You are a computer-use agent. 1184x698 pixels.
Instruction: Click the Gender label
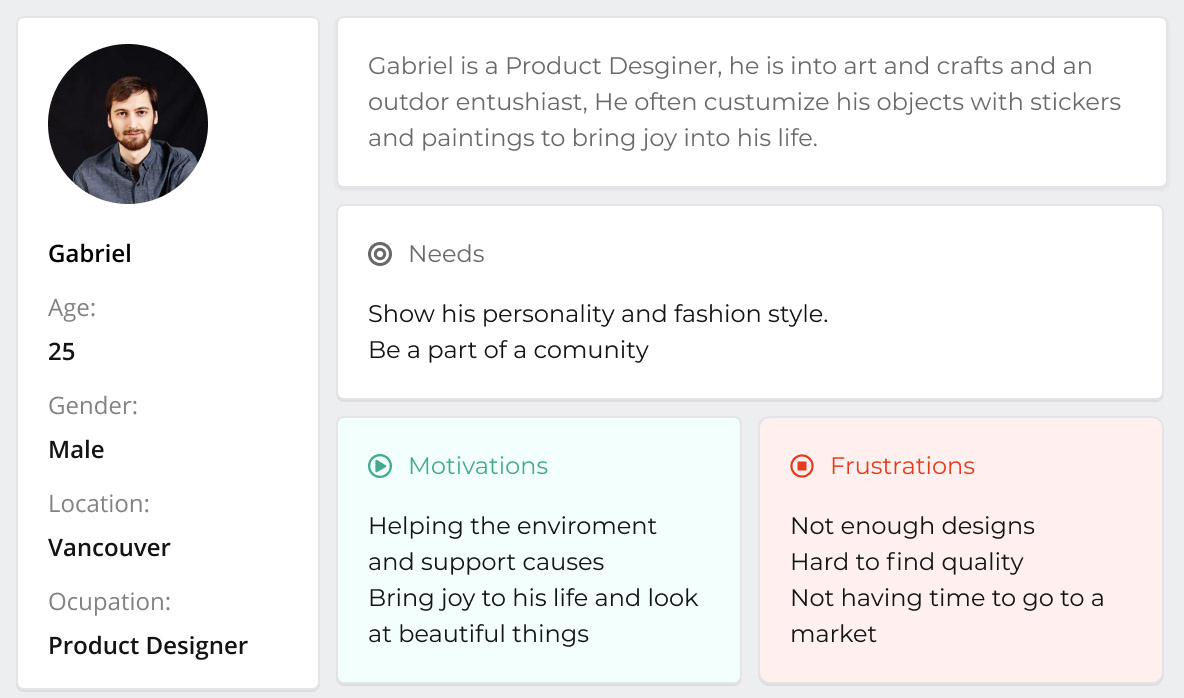tap(93, 406)
